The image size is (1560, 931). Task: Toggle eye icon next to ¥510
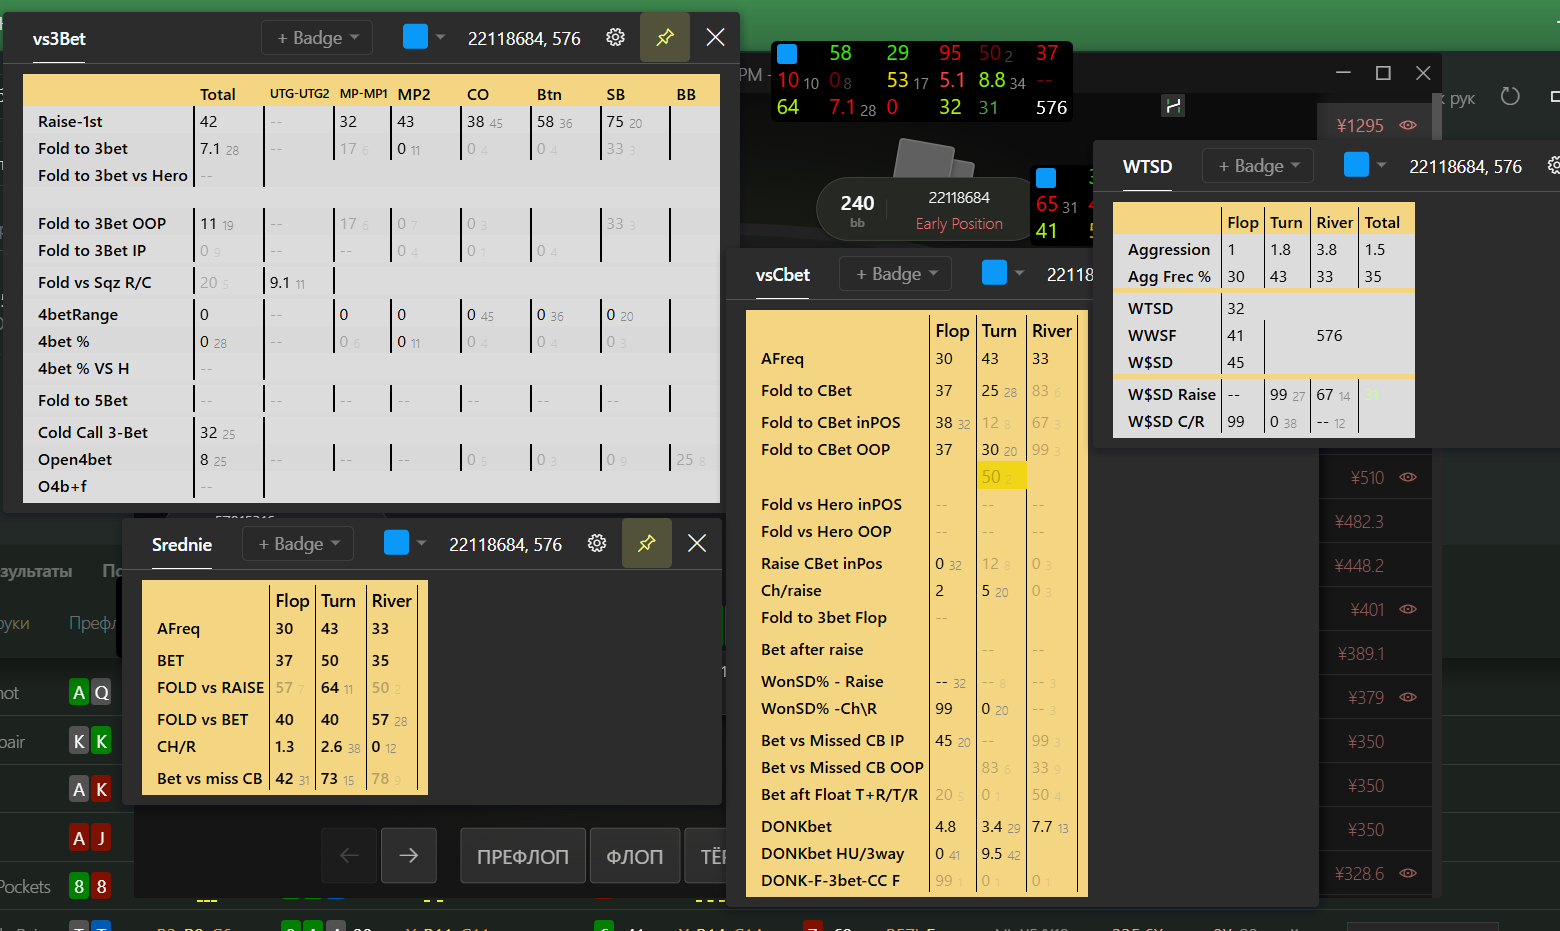[x=1408, y=477]
